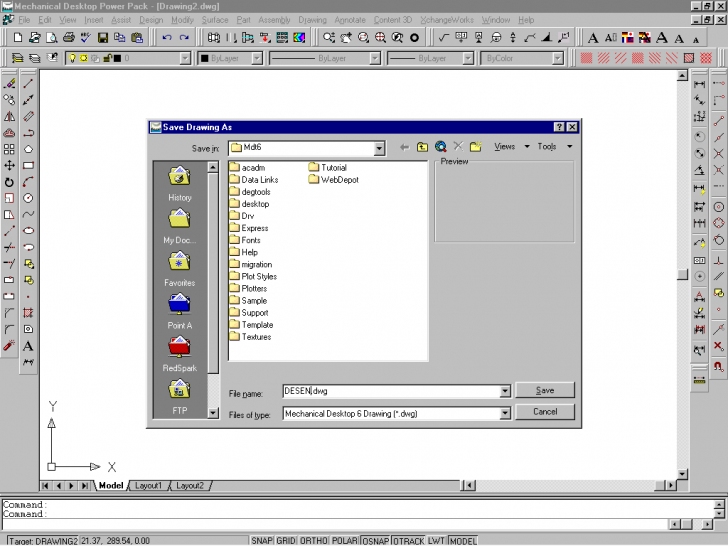Open the Favorites location in the places bar
The height and width of the screenshot is (546, 728).
[x=180, y=269]
